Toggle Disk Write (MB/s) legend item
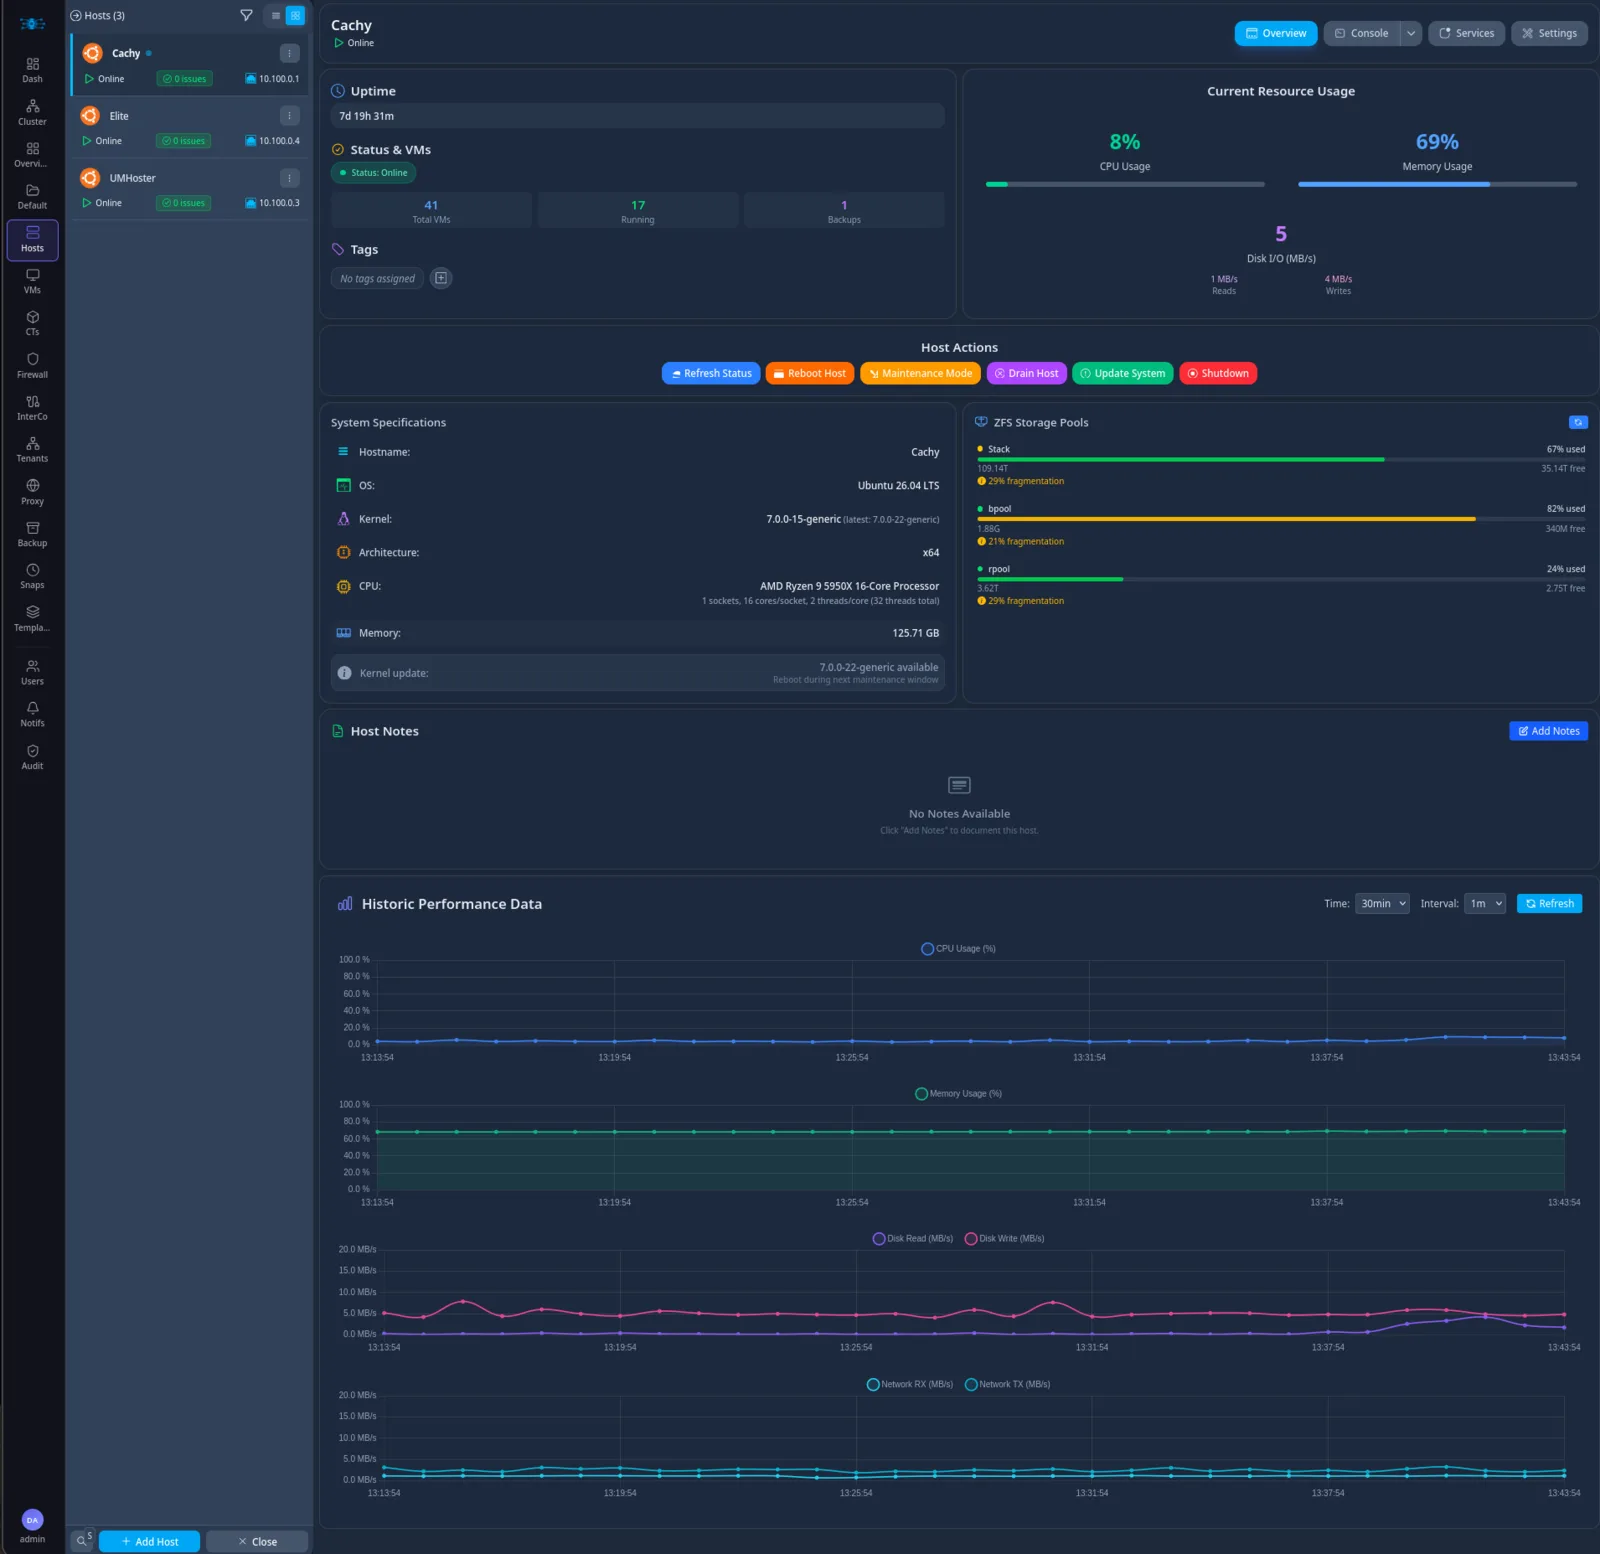The height and width of the screenshot is (1554, 1600). coord(1004,1238)
